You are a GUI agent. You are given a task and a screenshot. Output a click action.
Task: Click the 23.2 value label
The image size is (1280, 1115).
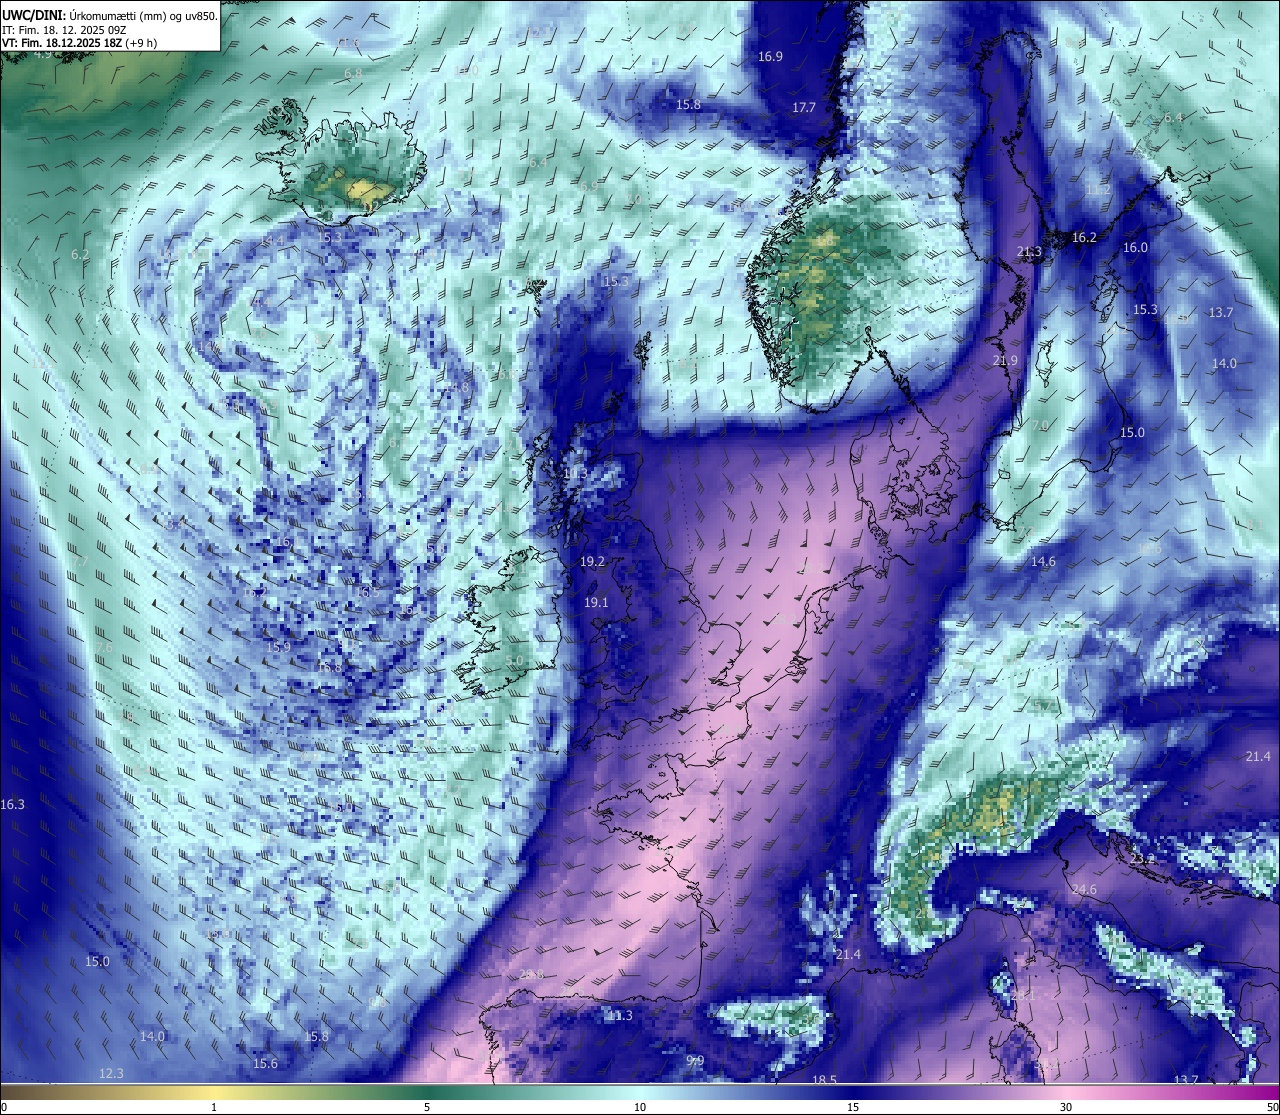(x=1141, y=859)
